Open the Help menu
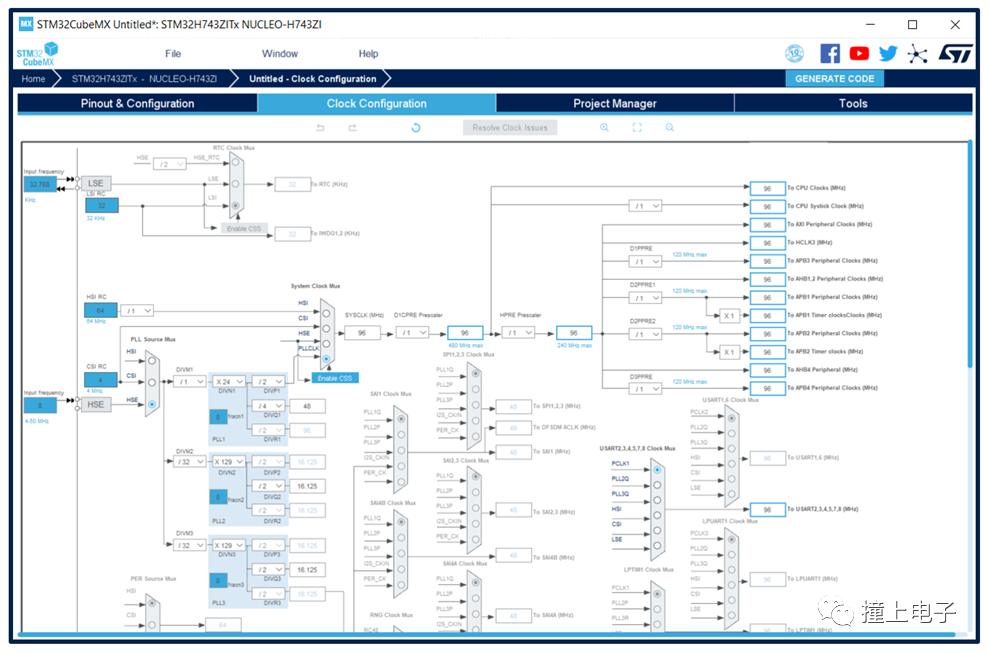This screenshot has width=988, height=654. 369,54
